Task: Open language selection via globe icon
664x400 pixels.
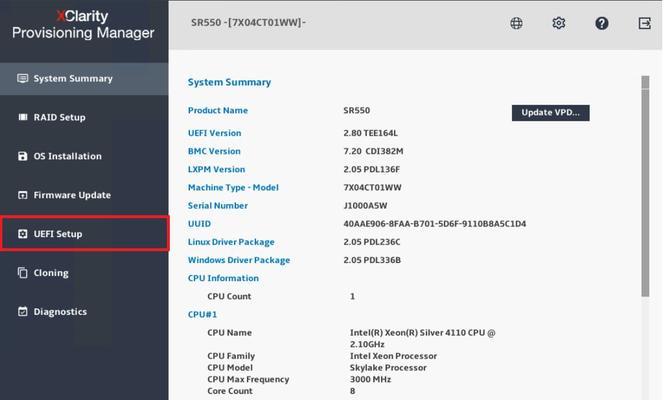Action: point(516,23)
